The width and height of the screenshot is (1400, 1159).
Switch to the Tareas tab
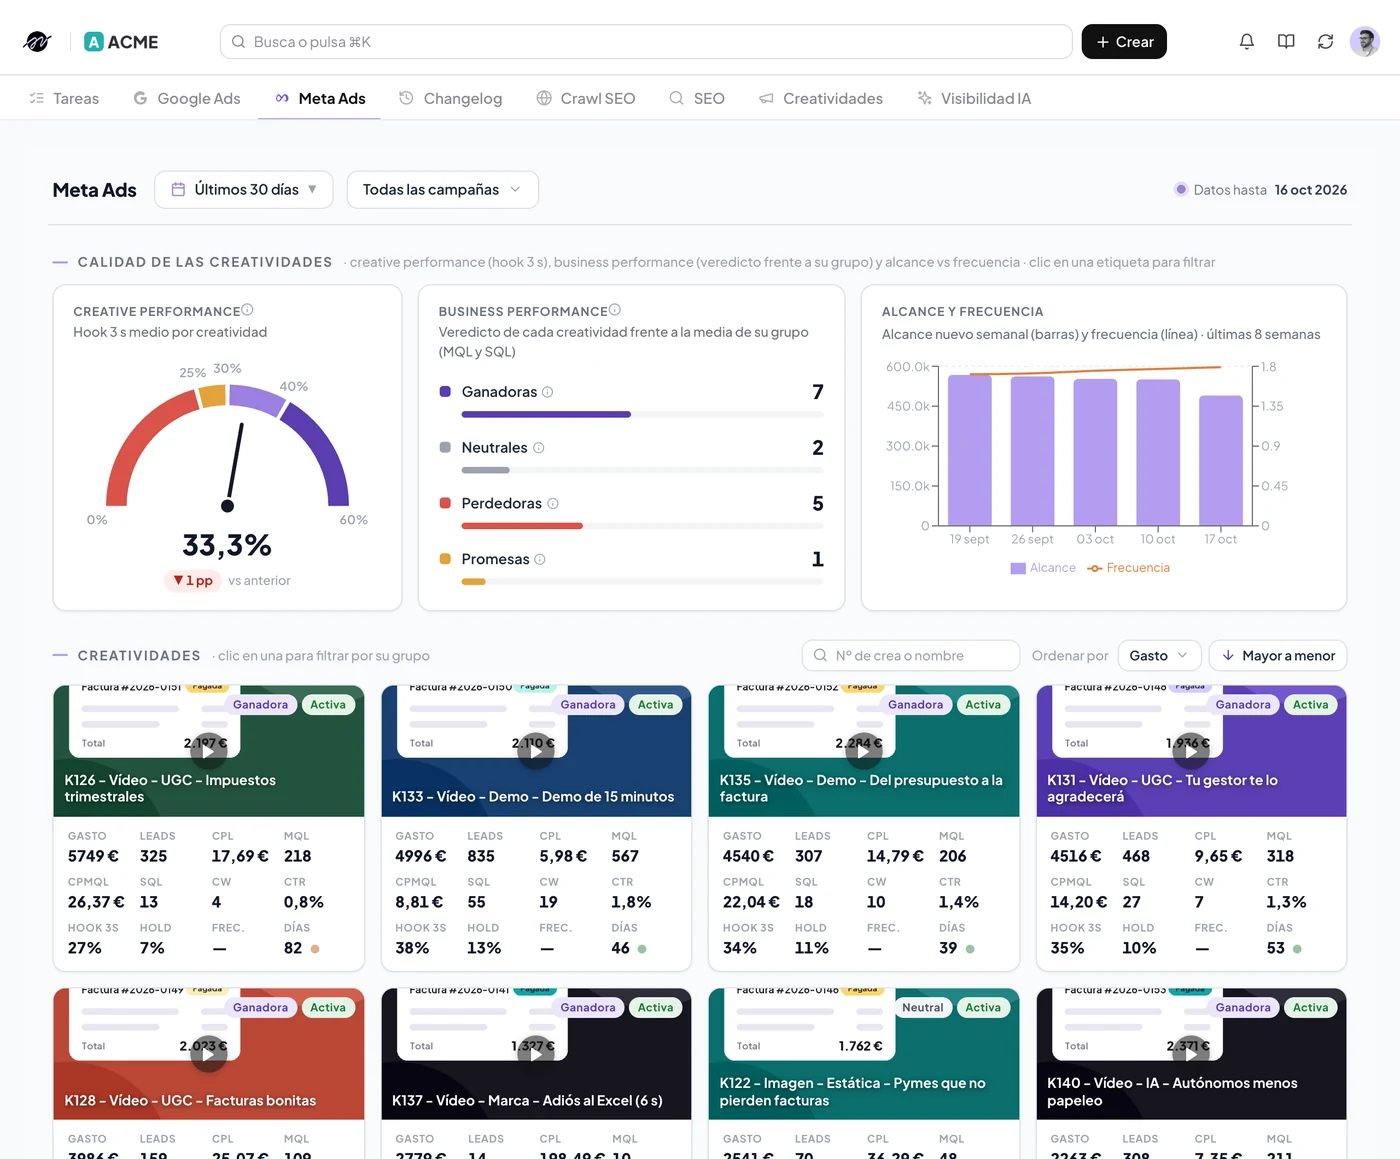tap(64, 98)
